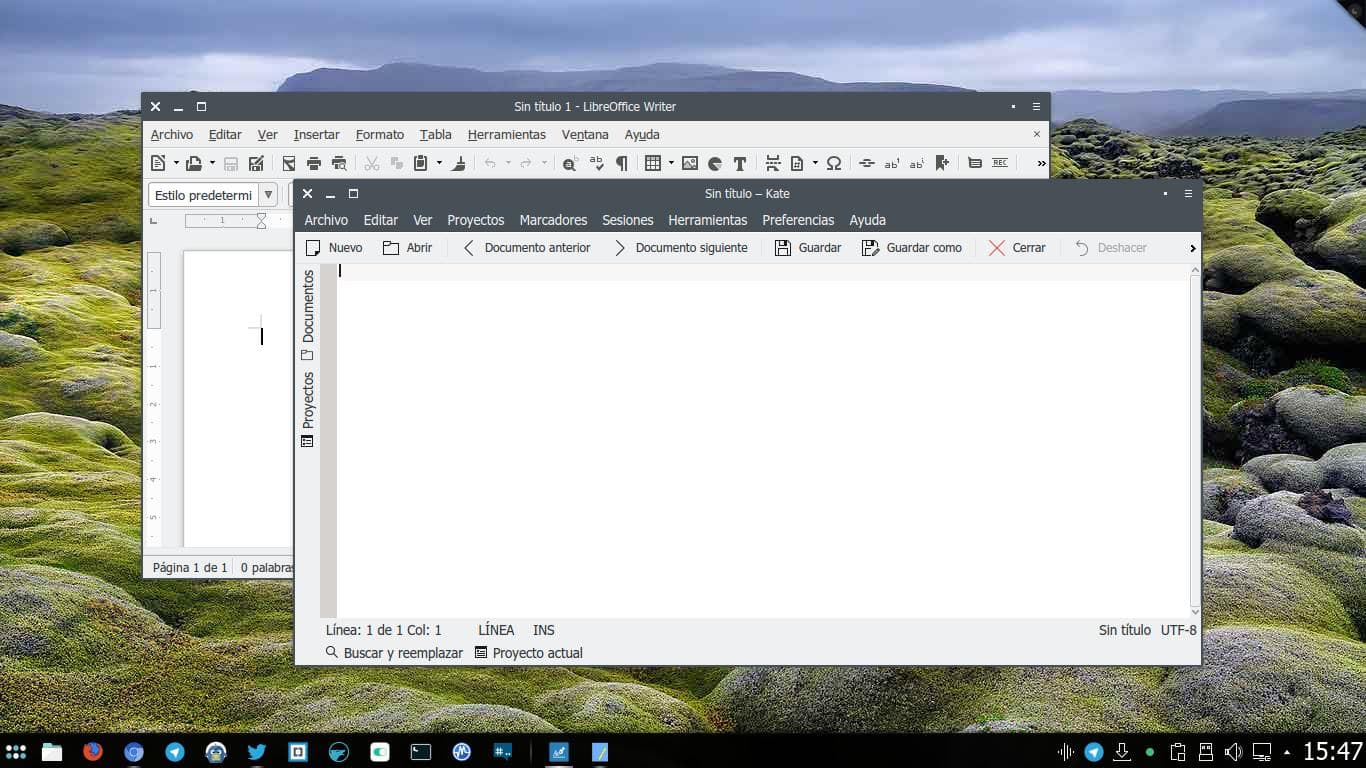Open the Tabla menu in LibreOffice Writer
The width and height of the screenshot is (1366, 768).
click(x=435, y=134)
